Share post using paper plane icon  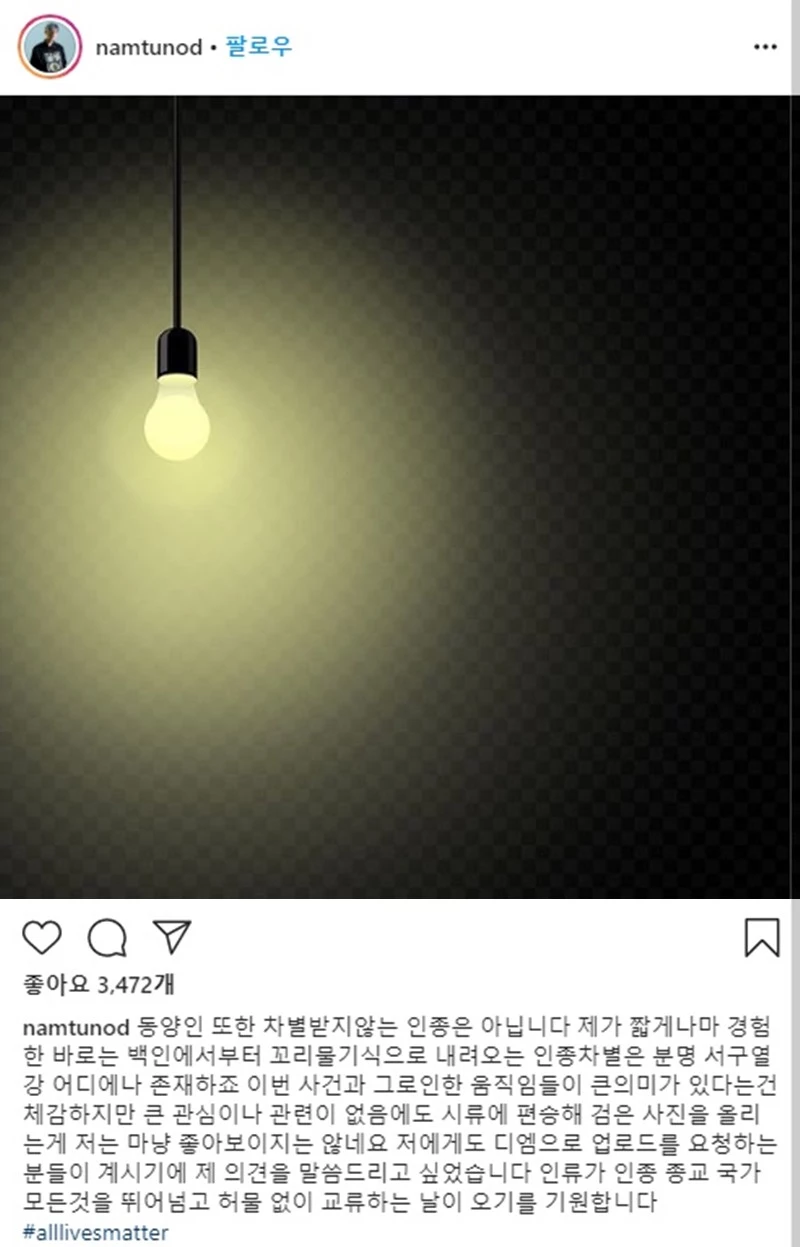(171, 936)
